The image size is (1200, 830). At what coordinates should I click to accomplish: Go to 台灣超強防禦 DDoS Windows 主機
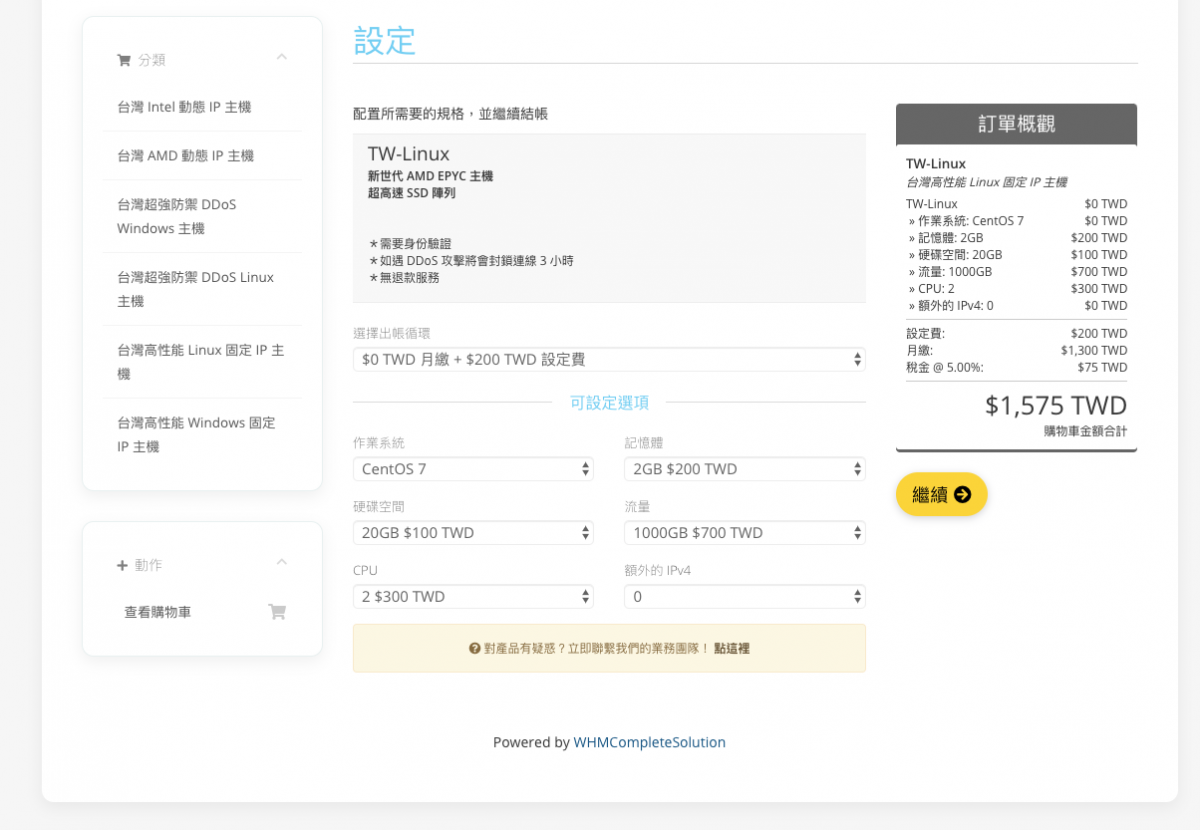click(x=177, y=216)
